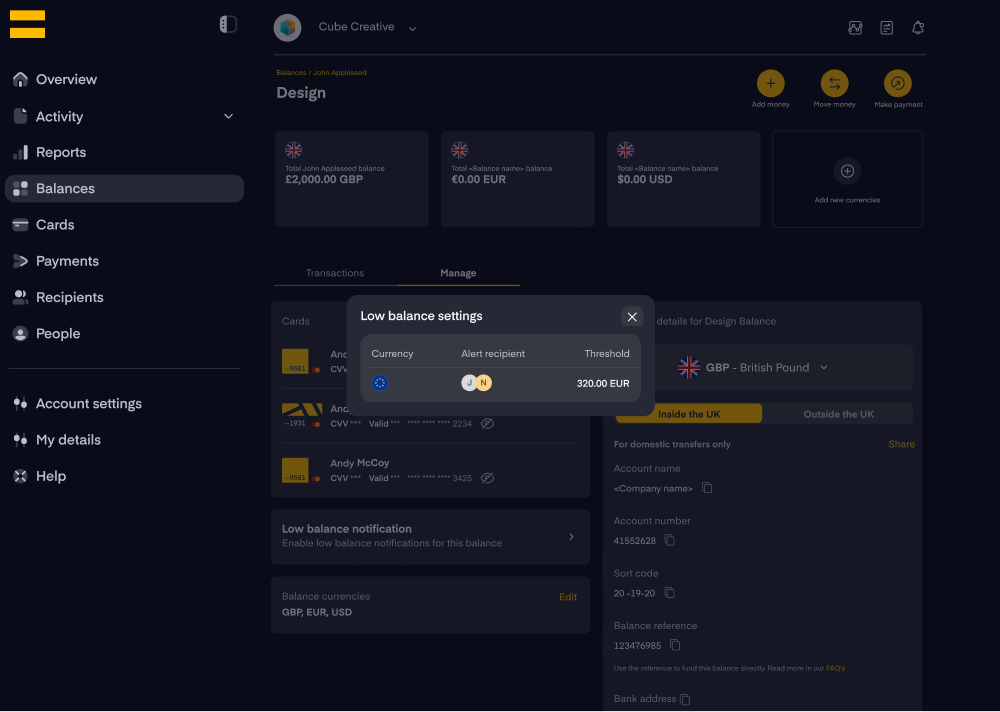
Task: Select Outside the UK toggle
Action: [x=838, y=414]
